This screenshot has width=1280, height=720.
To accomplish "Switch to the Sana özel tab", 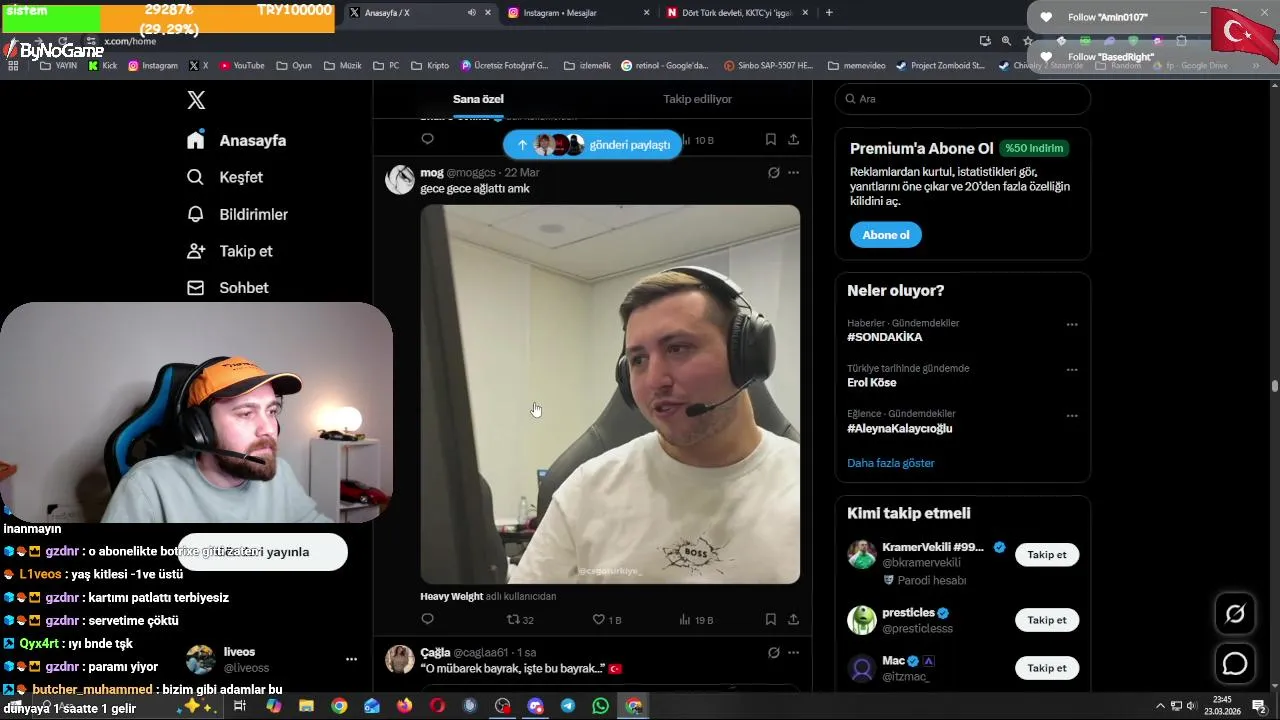I will coord(478,99).
